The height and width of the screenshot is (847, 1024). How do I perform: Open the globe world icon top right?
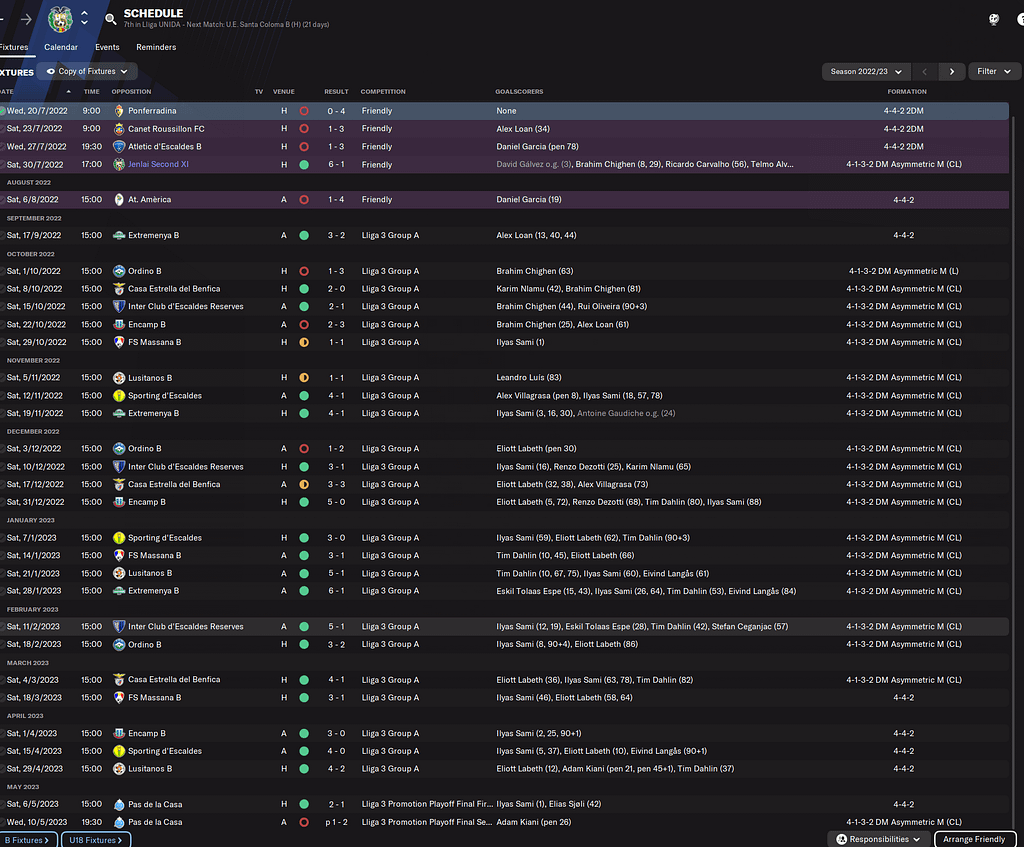tap(994, 19)
